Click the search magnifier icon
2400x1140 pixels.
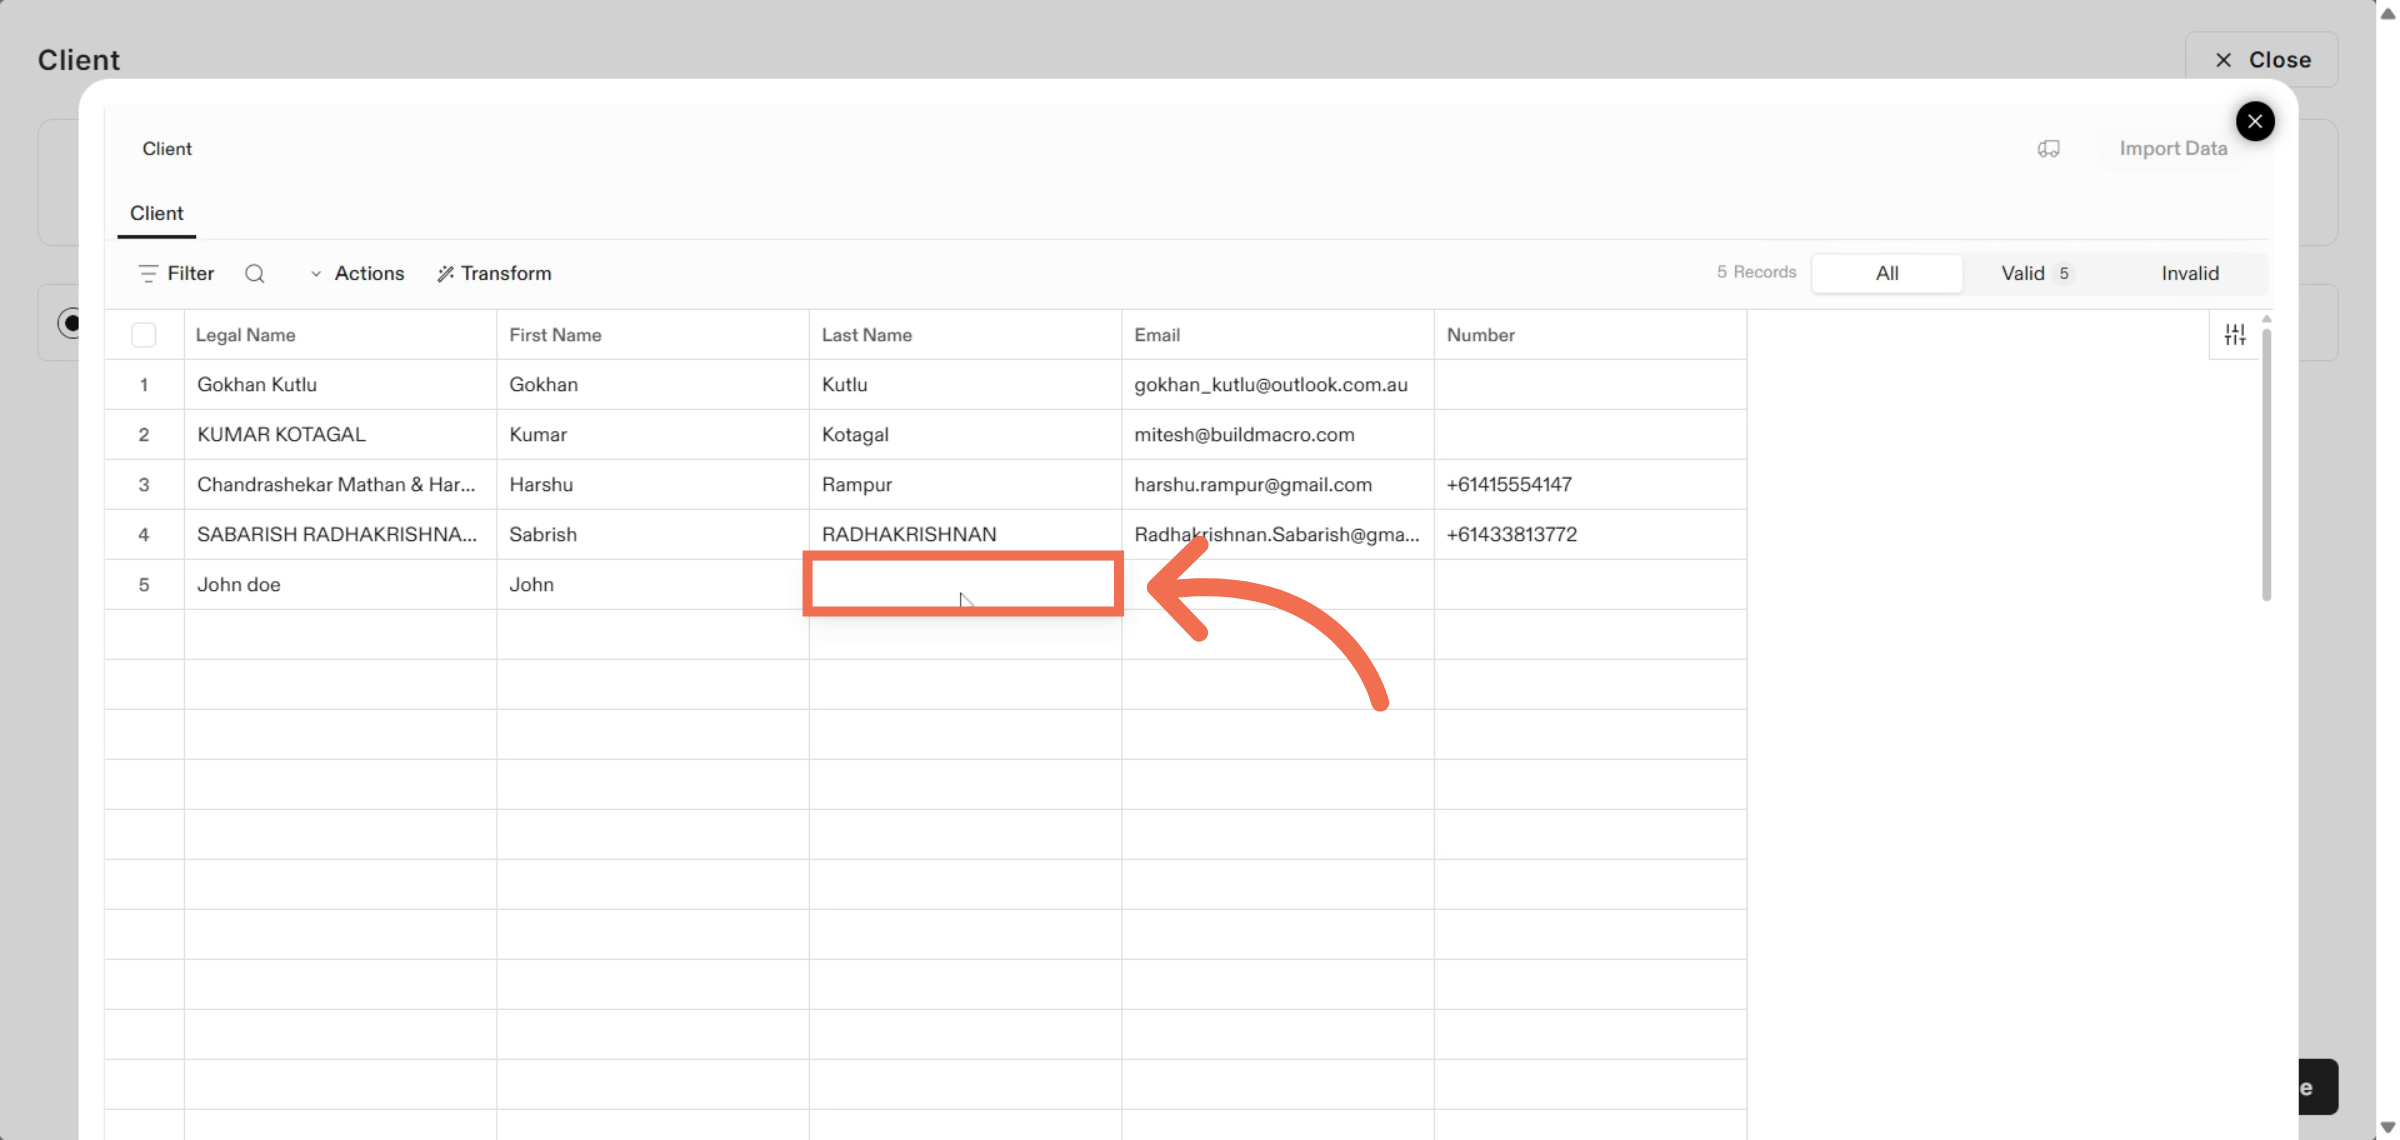click(255, 274)
